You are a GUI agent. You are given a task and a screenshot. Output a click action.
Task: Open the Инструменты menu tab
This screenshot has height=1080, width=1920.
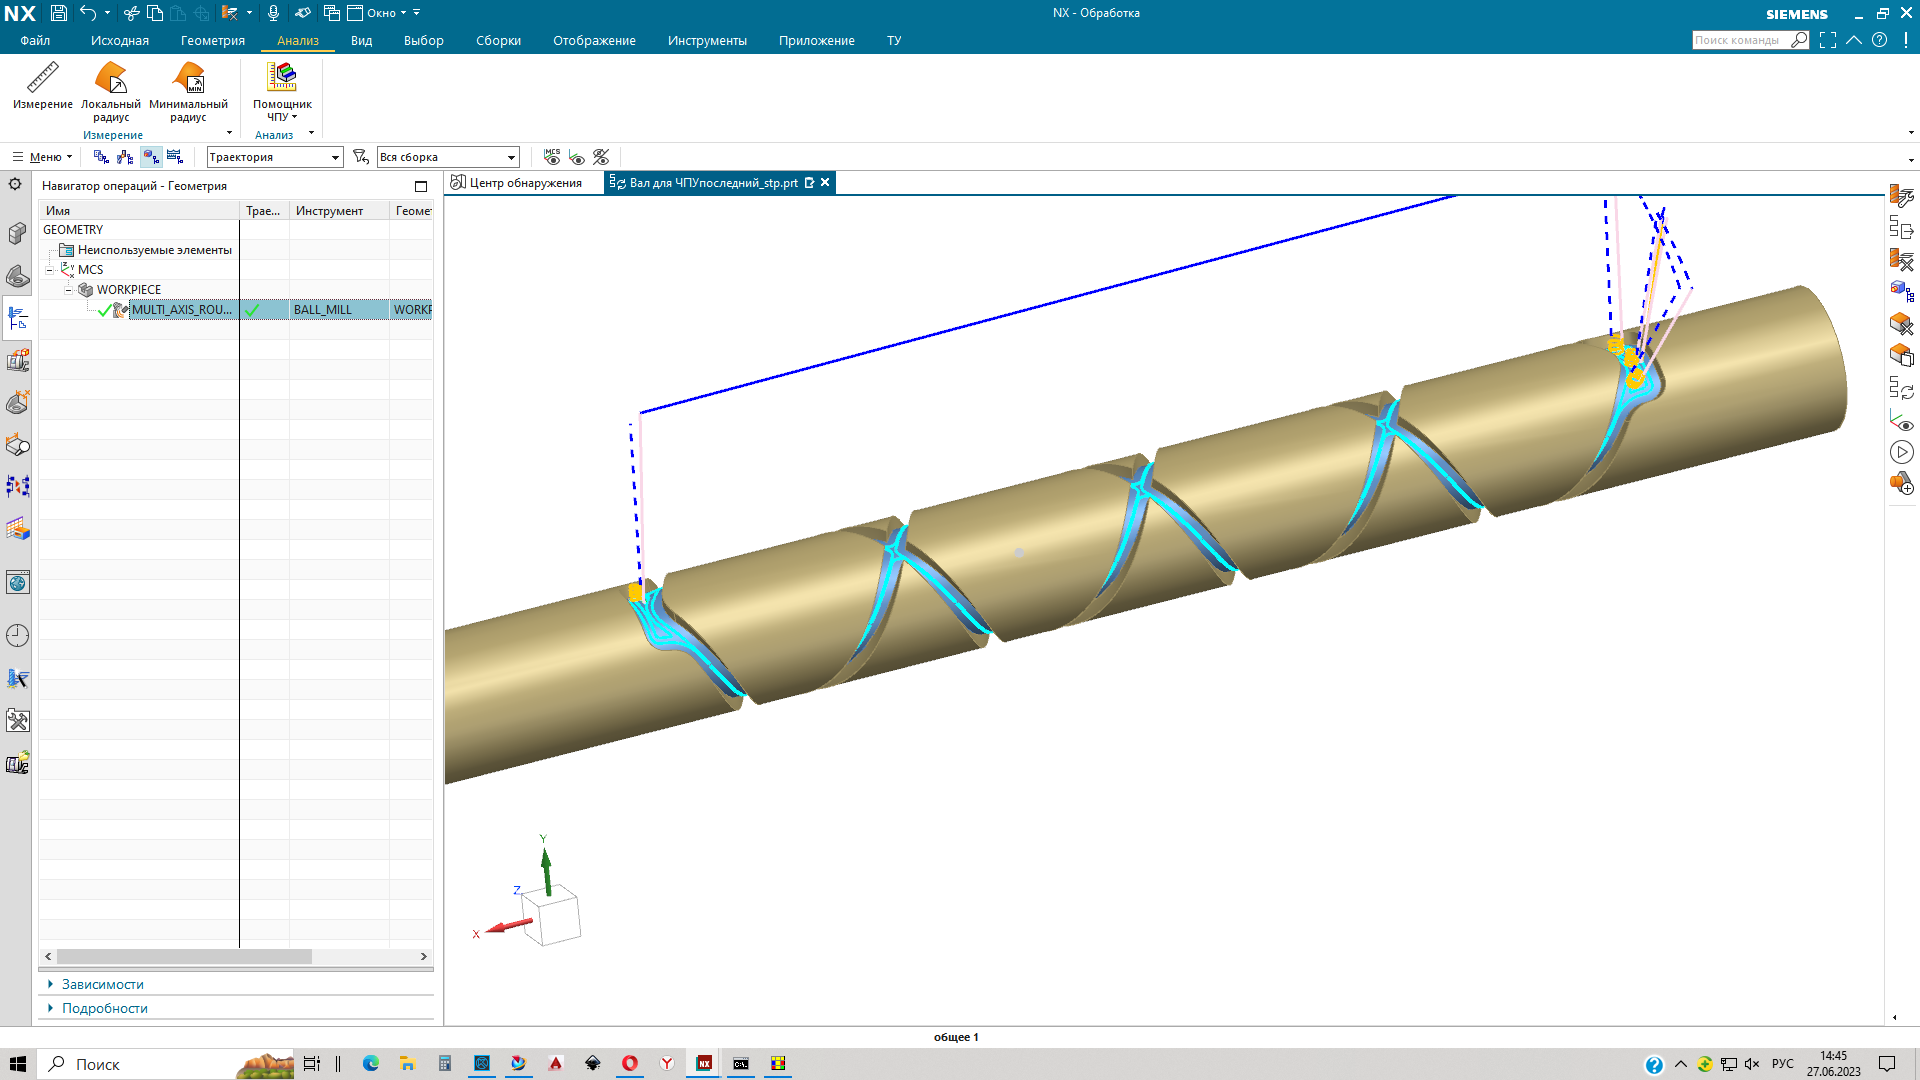(x=707, y=41)
